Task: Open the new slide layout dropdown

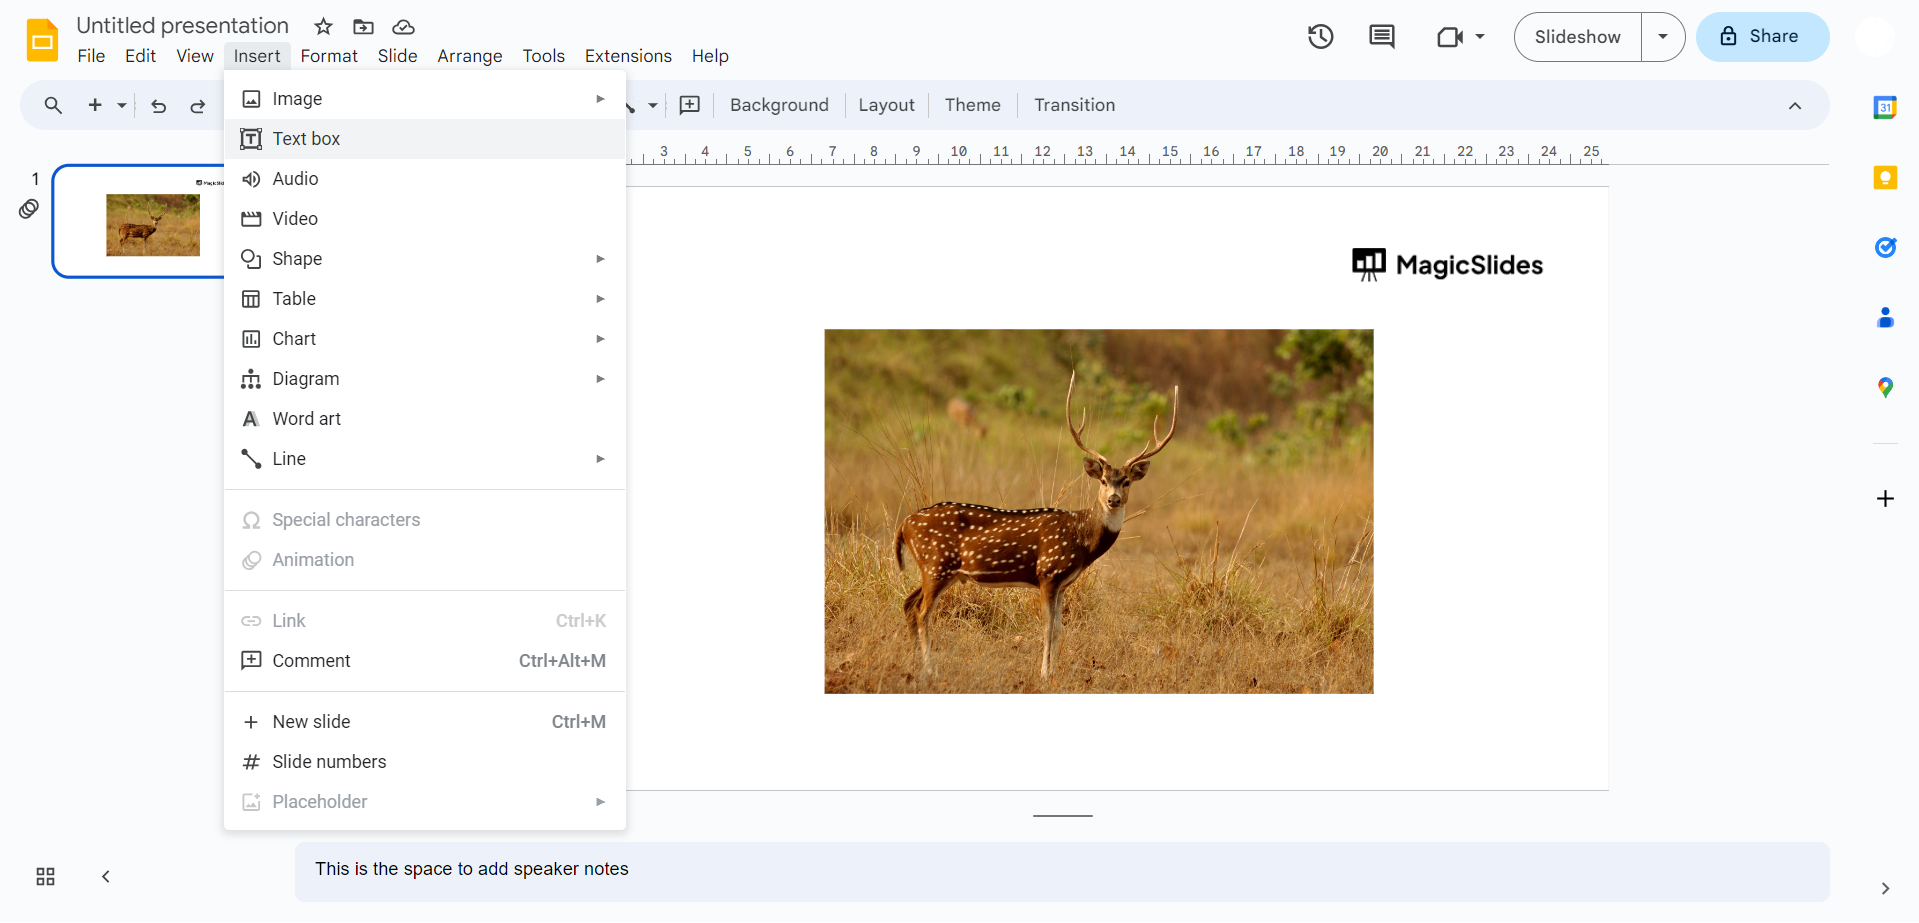Action: pyautogui.click(x=121, y=105)
